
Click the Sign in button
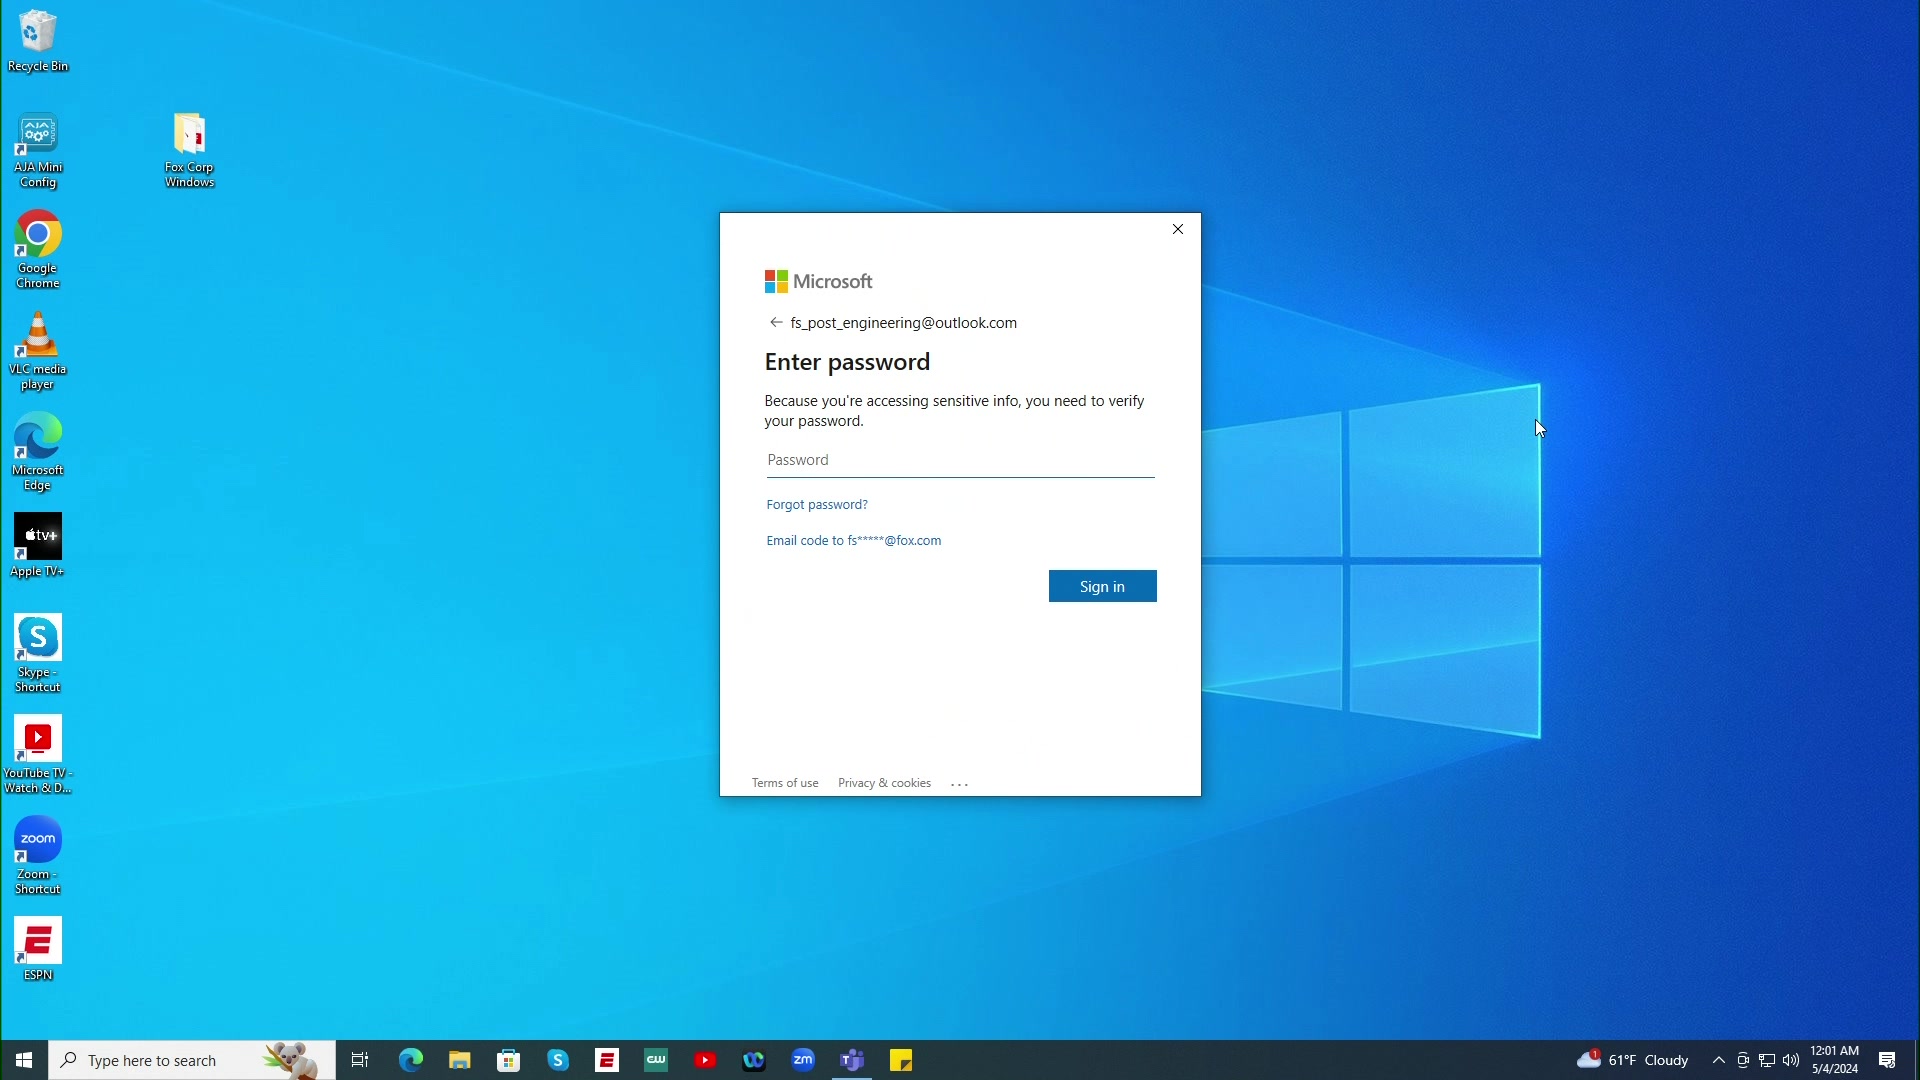point(1102,587)
